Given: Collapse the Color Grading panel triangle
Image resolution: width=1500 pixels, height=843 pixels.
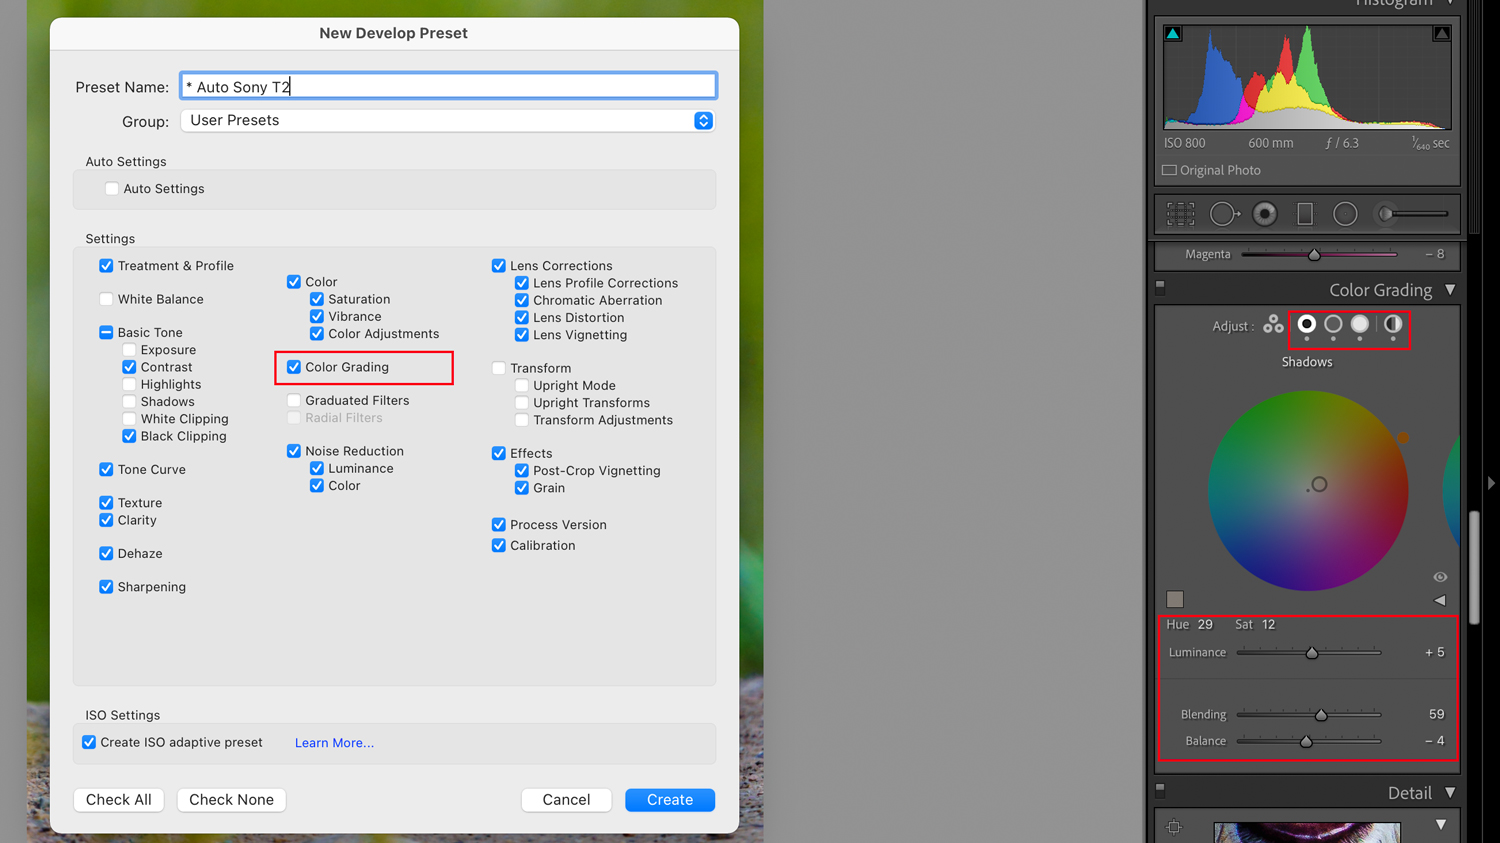Looking at the screenshot, I should (x=1450, y=290).
